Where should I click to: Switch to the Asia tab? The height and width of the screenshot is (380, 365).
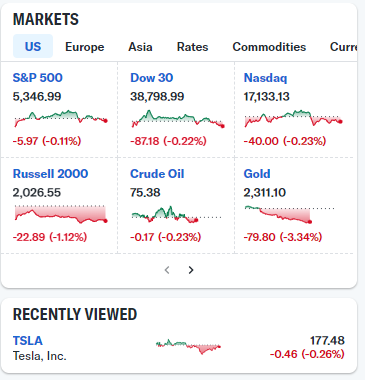[140, 47]
